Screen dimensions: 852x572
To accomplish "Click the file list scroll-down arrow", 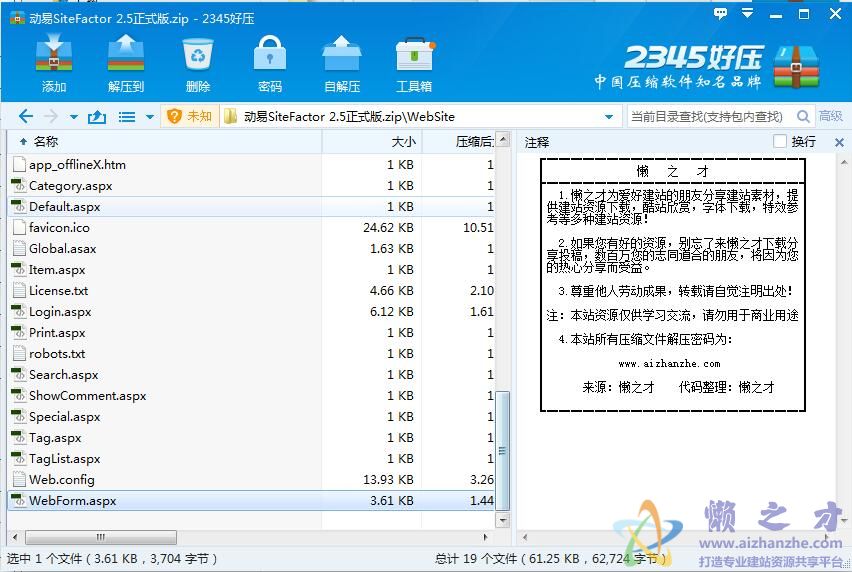I will tap(503, 520).
